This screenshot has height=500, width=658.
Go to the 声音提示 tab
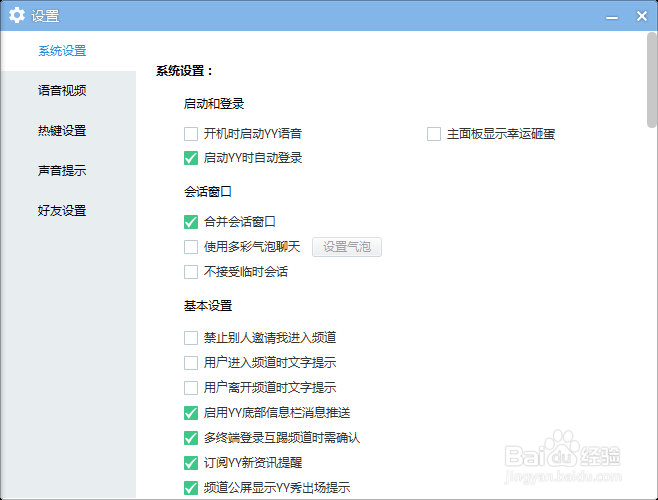coord(62,170)
